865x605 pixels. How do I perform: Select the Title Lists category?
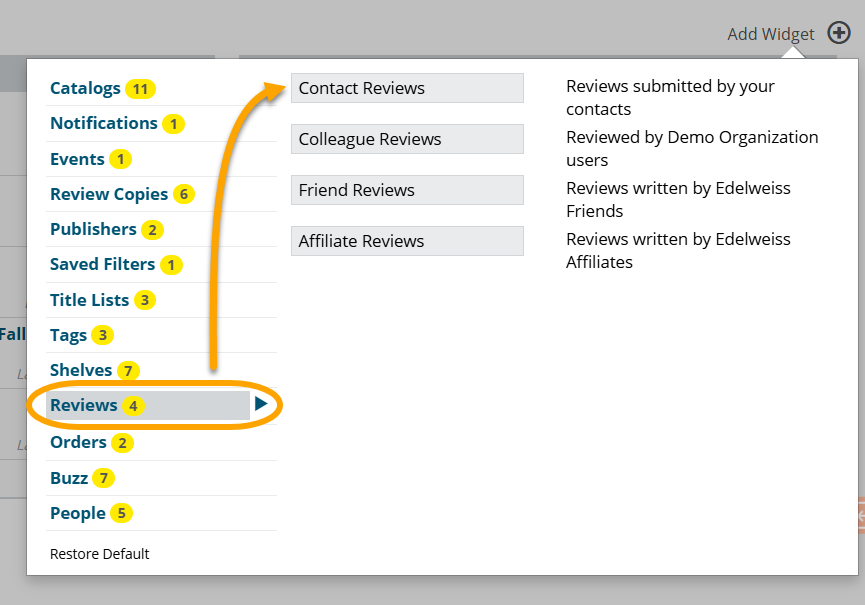pyautogui.click(x=89, y=300)
